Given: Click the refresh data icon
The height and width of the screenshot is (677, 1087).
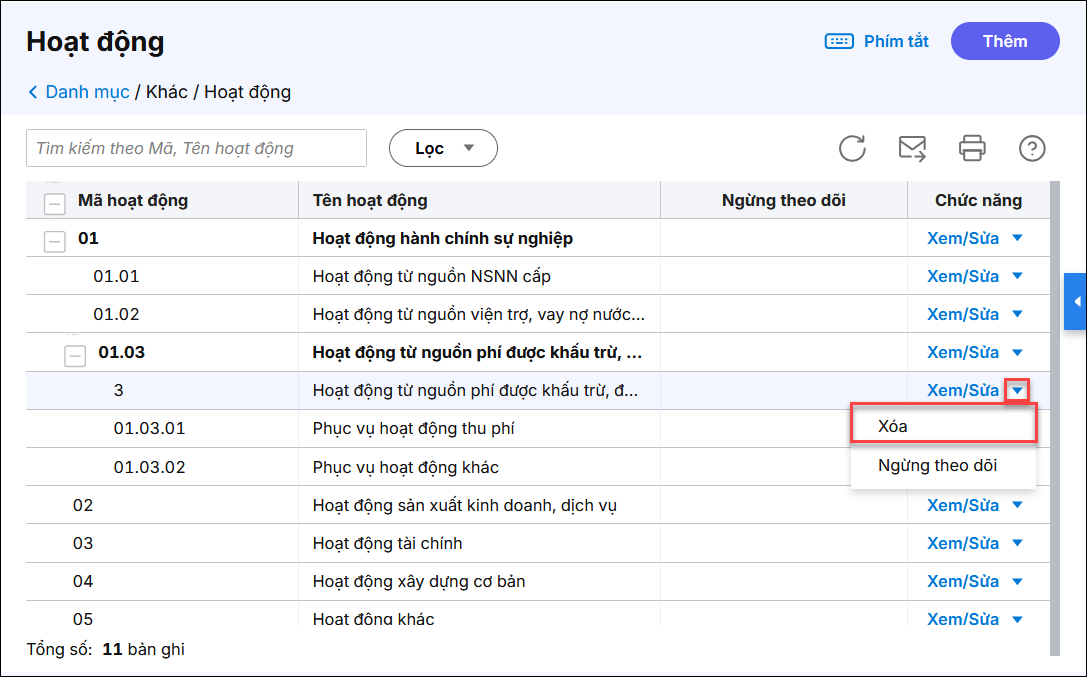Looking at the screenshot, I should tap(852, 149).
